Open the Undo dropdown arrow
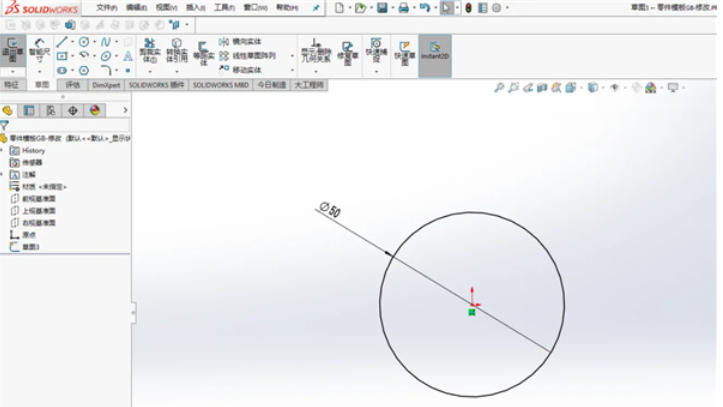The height and width of the screenshot is (407, 723). [x=433, y=7]
